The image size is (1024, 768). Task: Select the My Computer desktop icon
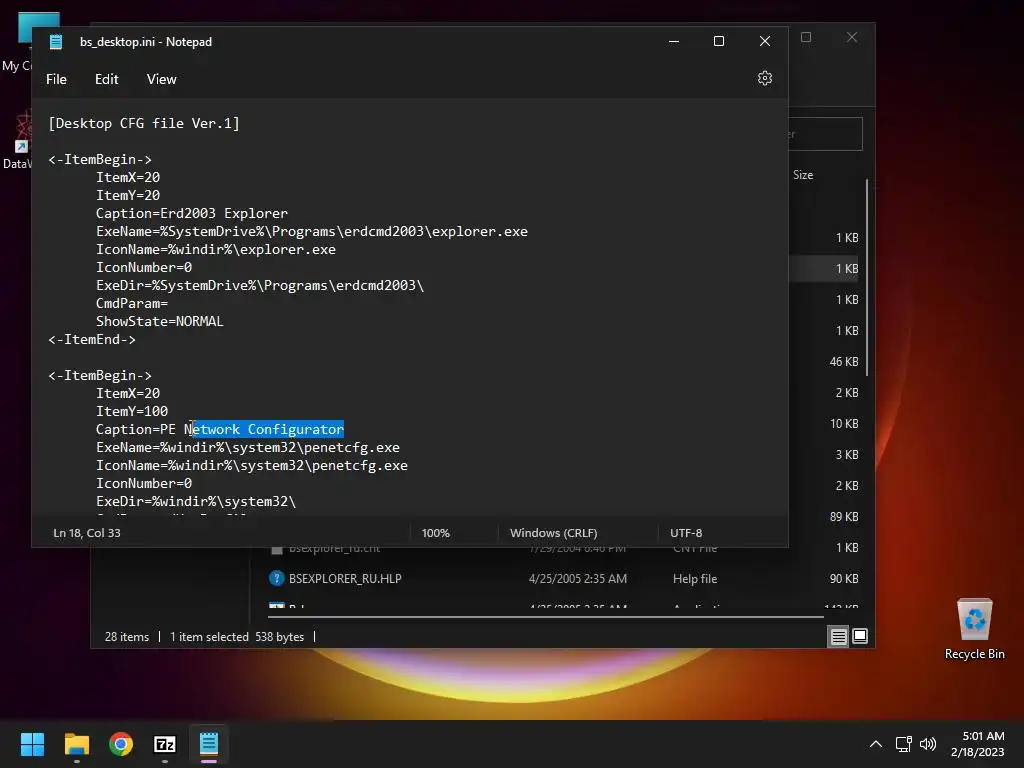click(x=18, y=42)
